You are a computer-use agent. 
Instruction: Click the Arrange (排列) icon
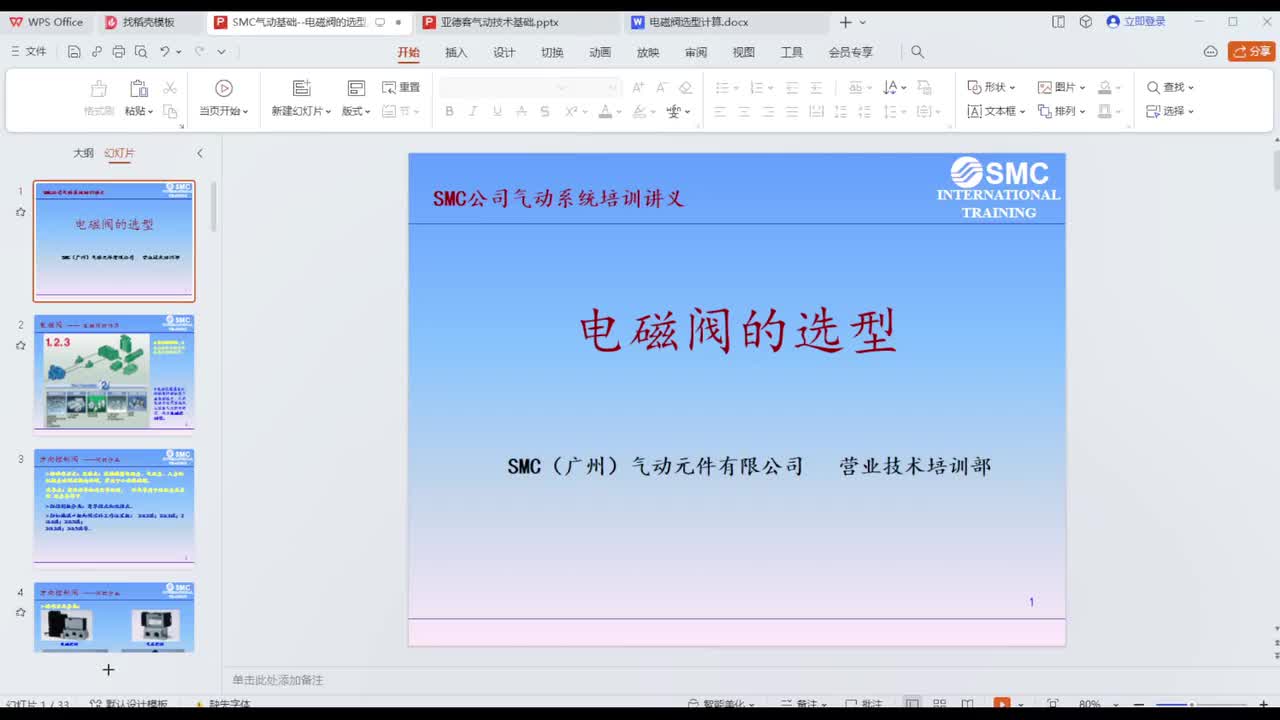1045,111
